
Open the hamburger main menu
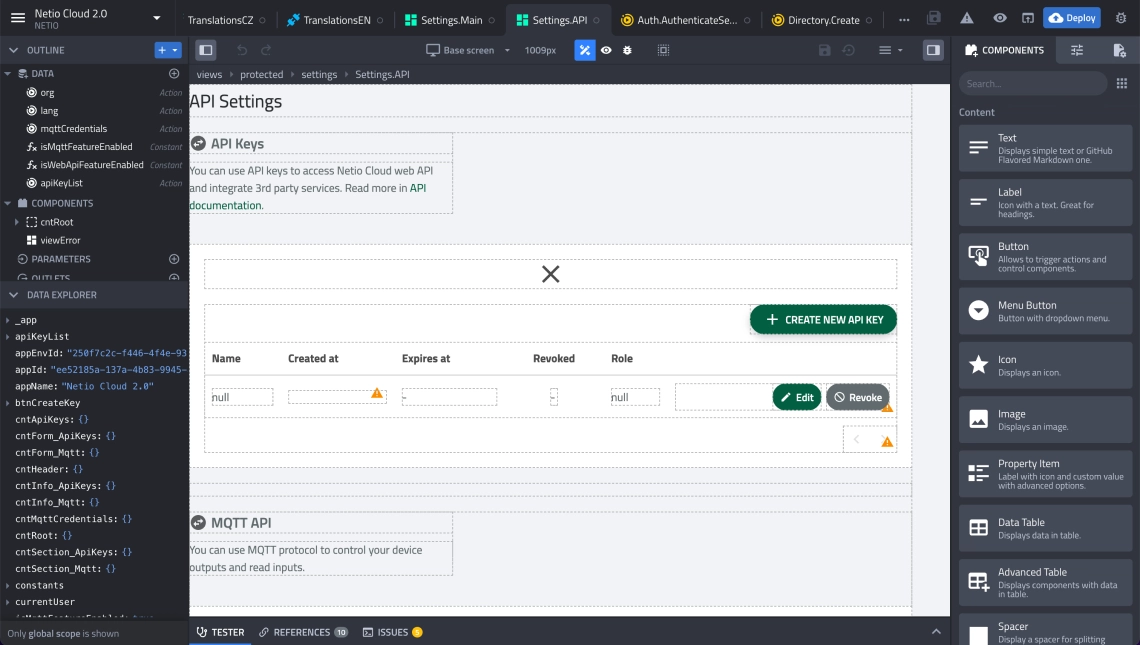(x=18, y=18)
